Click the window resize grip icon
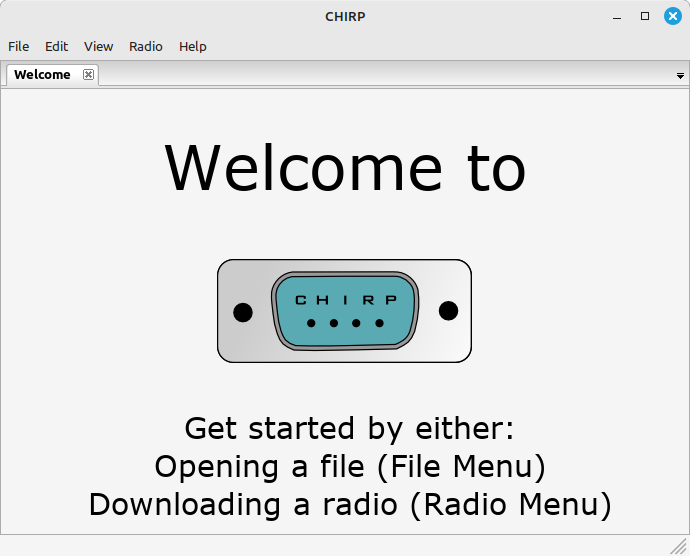Screen dimensions: 690x556 coord(679,546)
